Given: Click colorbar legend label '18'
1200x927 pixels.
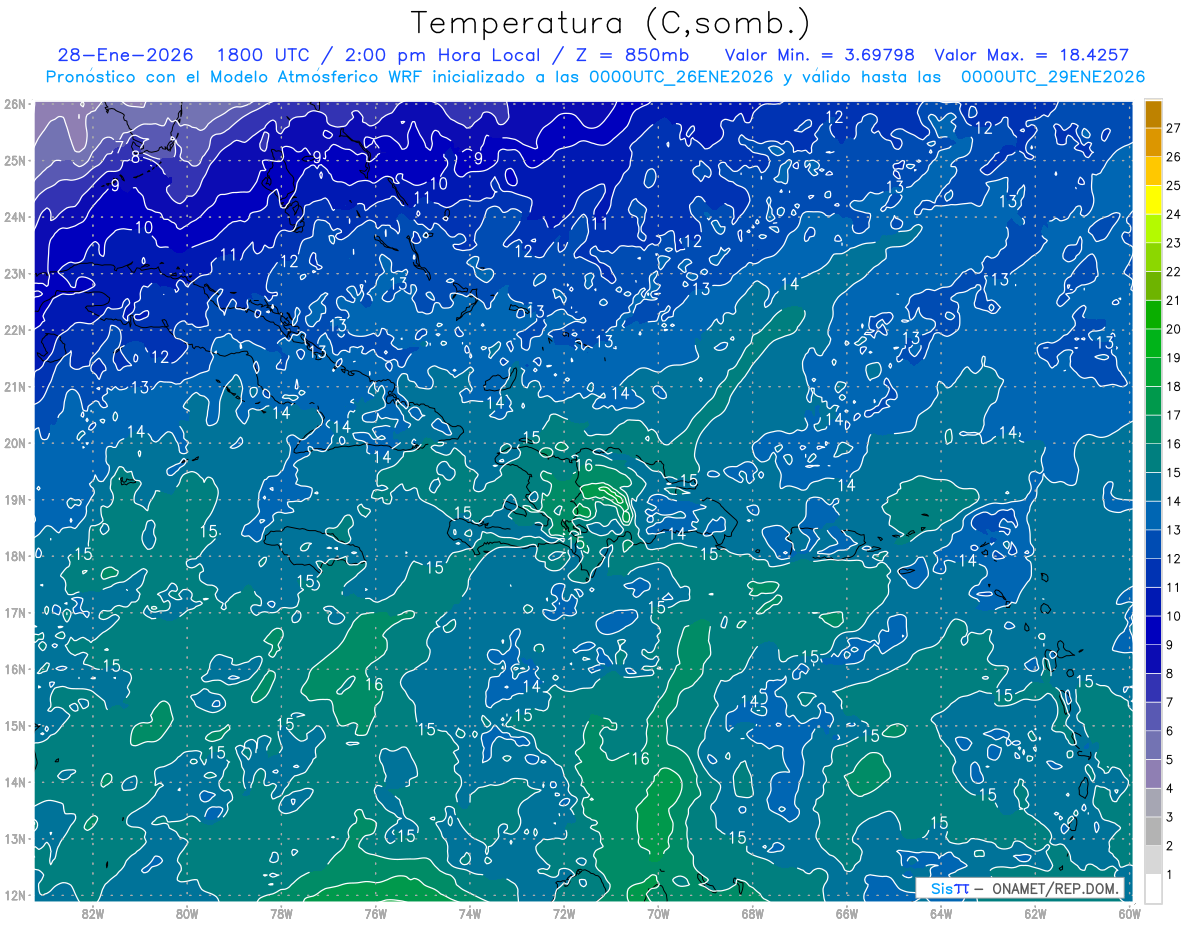Looking at the screenshot, I should (1173, 387).
